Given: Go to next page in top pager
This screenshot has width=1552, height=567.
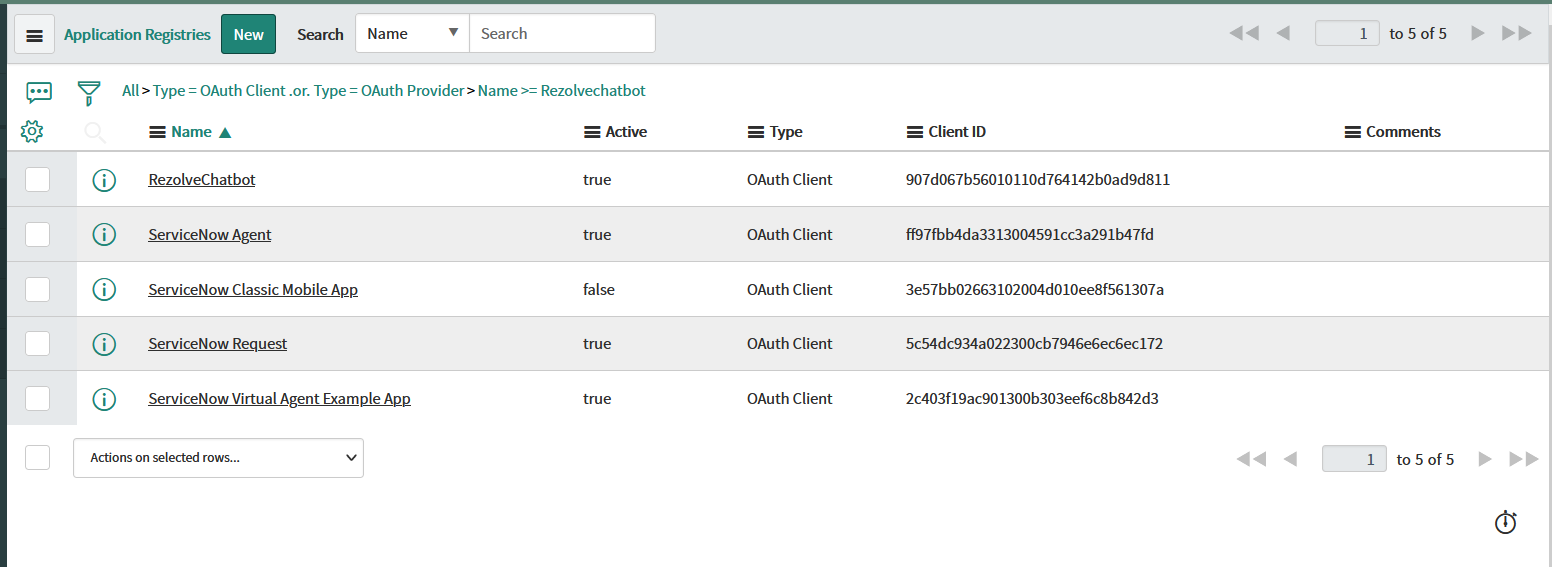Looking at the screenshot, I should (1477, 33).
